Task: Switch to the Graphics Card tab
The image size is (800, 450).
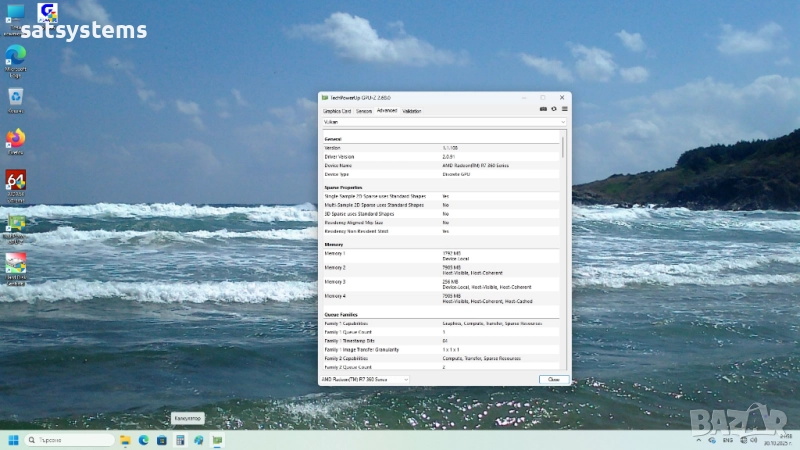Action: 337,110
